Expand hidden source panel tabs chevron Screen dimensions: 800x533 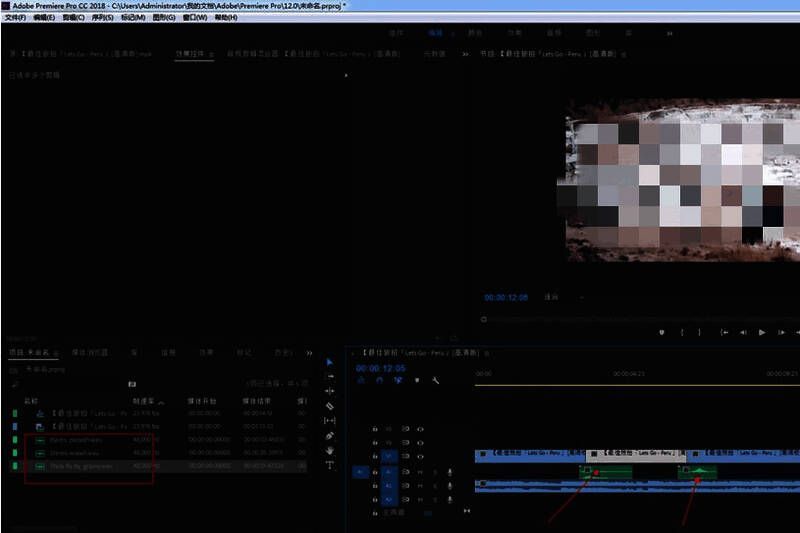pyautogui.click(x=465, y=54)
